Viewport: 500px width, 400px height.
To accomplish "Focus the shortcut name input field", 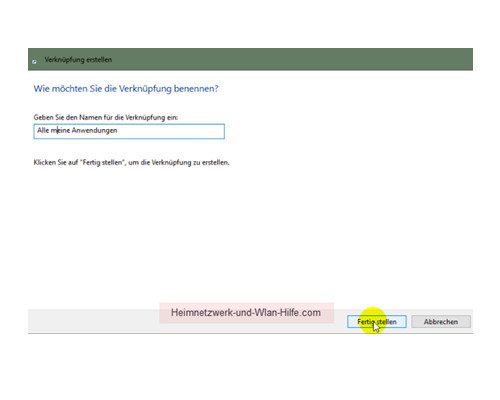I will tap(129, 131).
